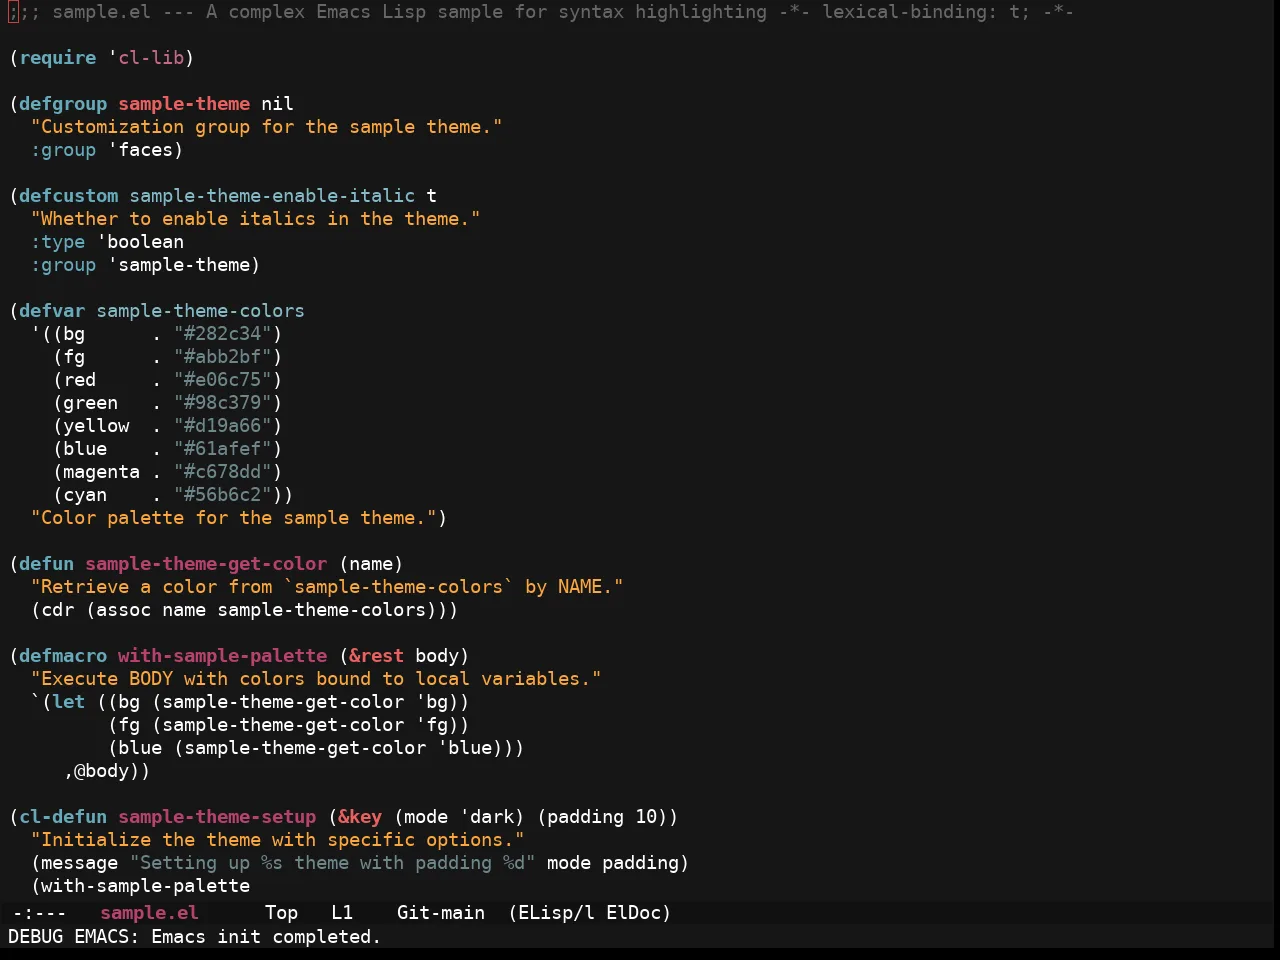Click the ,@body splice expression
This screenshot has width=1280, height=960.
[x=102, y=771]
